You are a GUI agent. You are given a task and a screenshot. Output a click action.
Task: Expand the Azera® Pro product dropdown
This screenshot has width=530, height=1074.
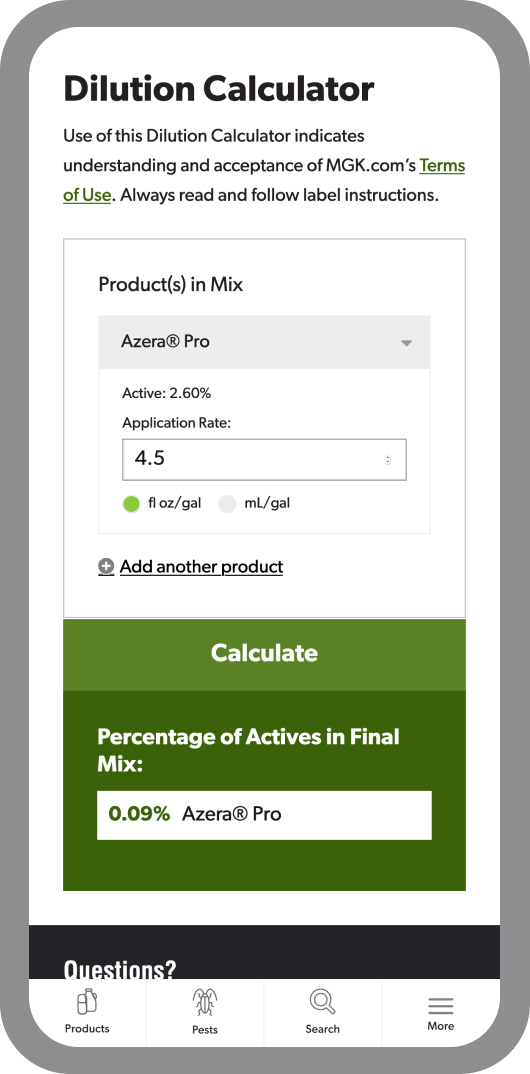pyautogui.click(x=264, y=342)
